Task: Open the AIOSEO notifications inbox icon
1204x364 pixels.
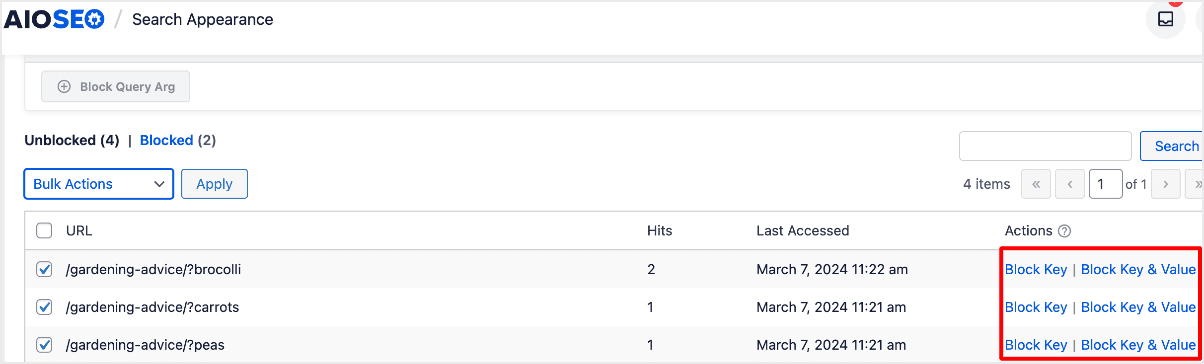Action: point(1166,19)
